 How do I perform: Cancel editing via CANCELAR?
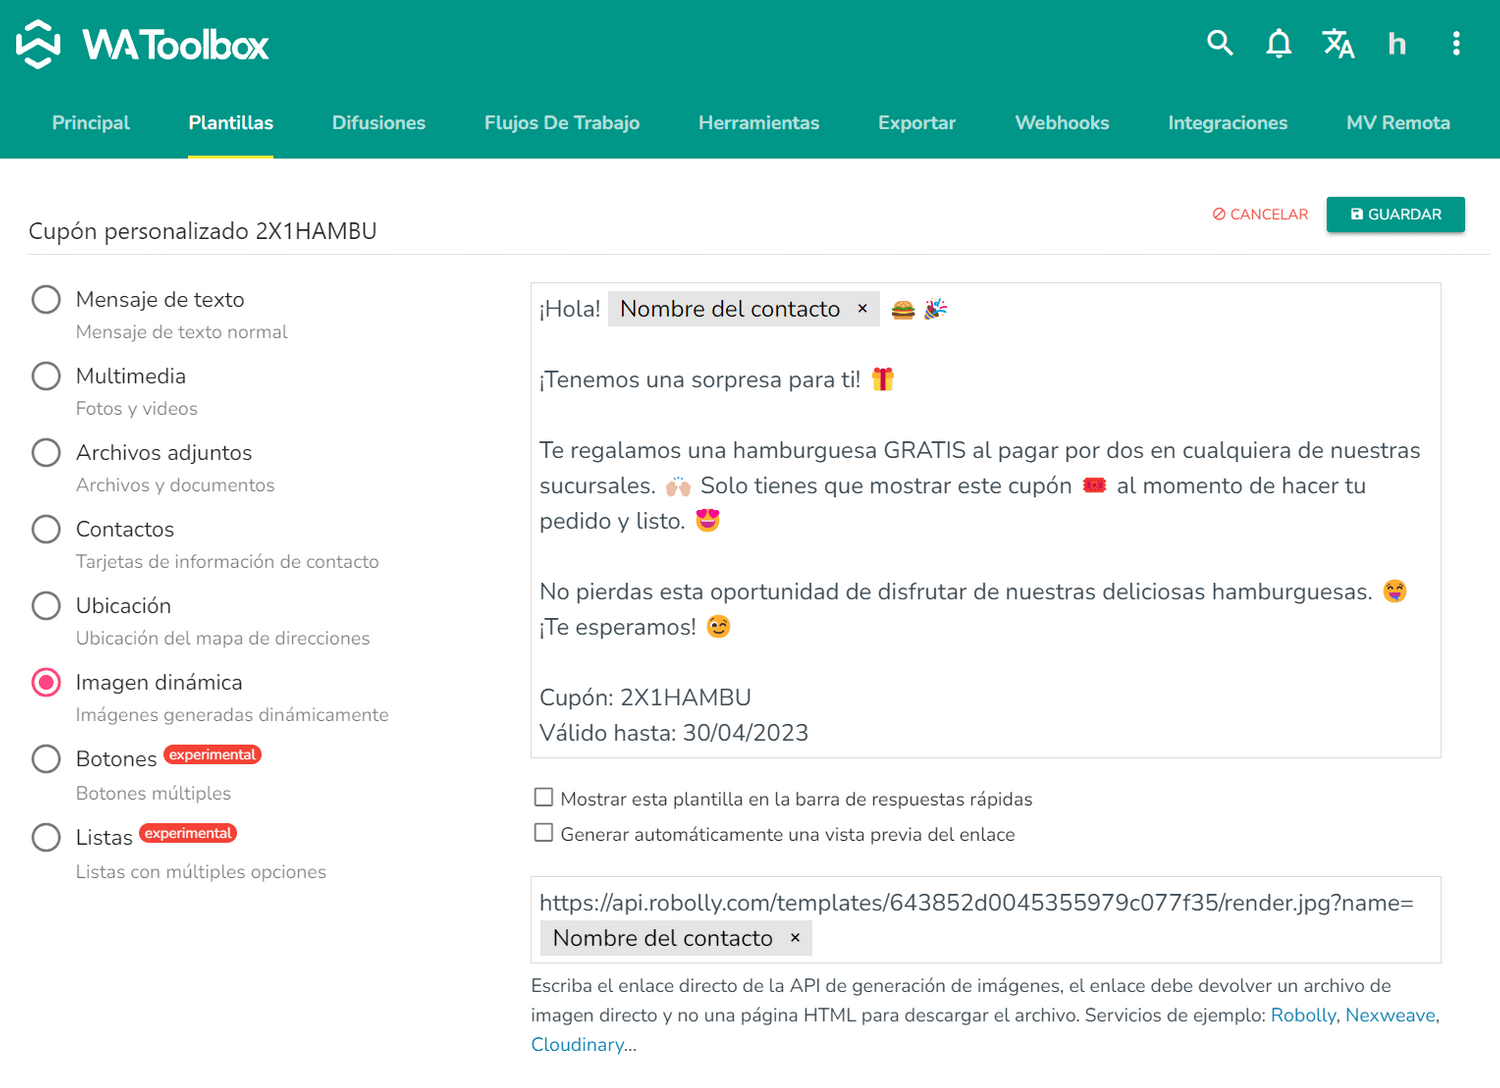pyautogui.click(x=1259, y=214)
